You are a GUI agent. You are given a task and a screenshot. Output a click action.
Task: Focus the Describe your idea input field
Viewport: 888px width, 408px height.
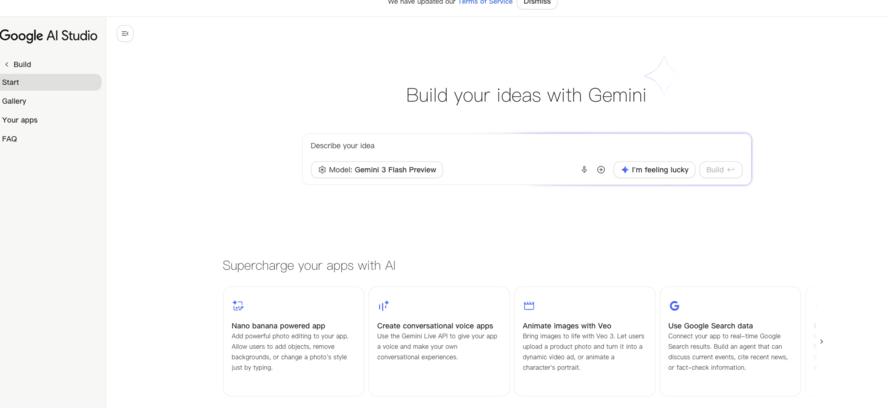pos(527,146)
